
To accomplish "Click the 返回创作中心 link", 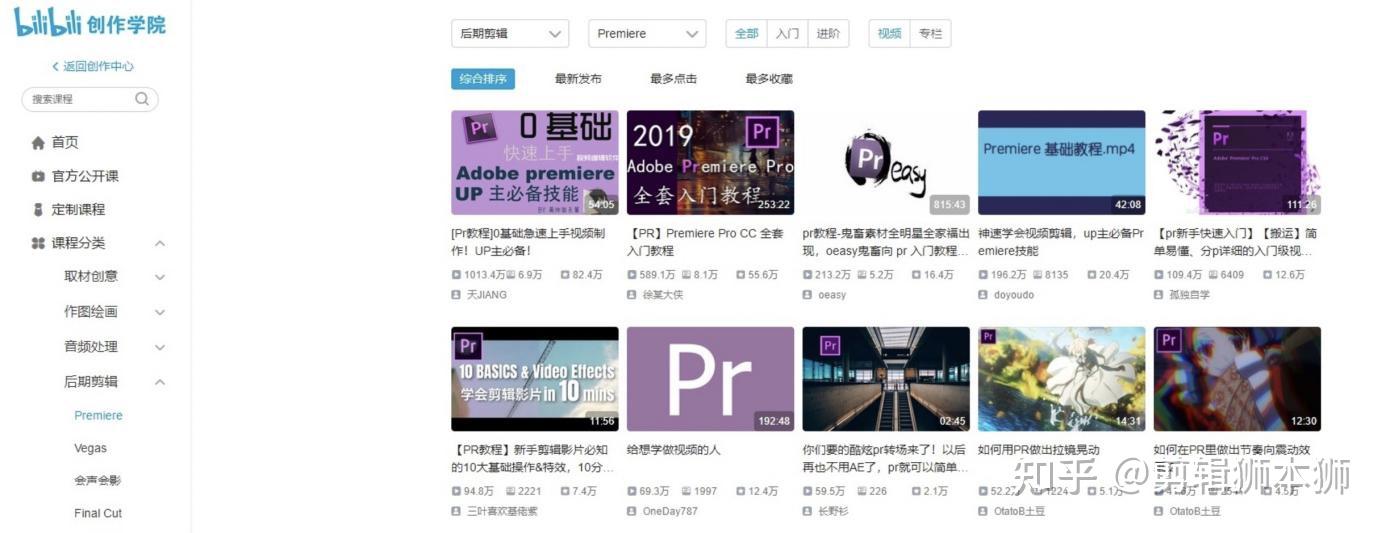I will click(x=92, y=66).
